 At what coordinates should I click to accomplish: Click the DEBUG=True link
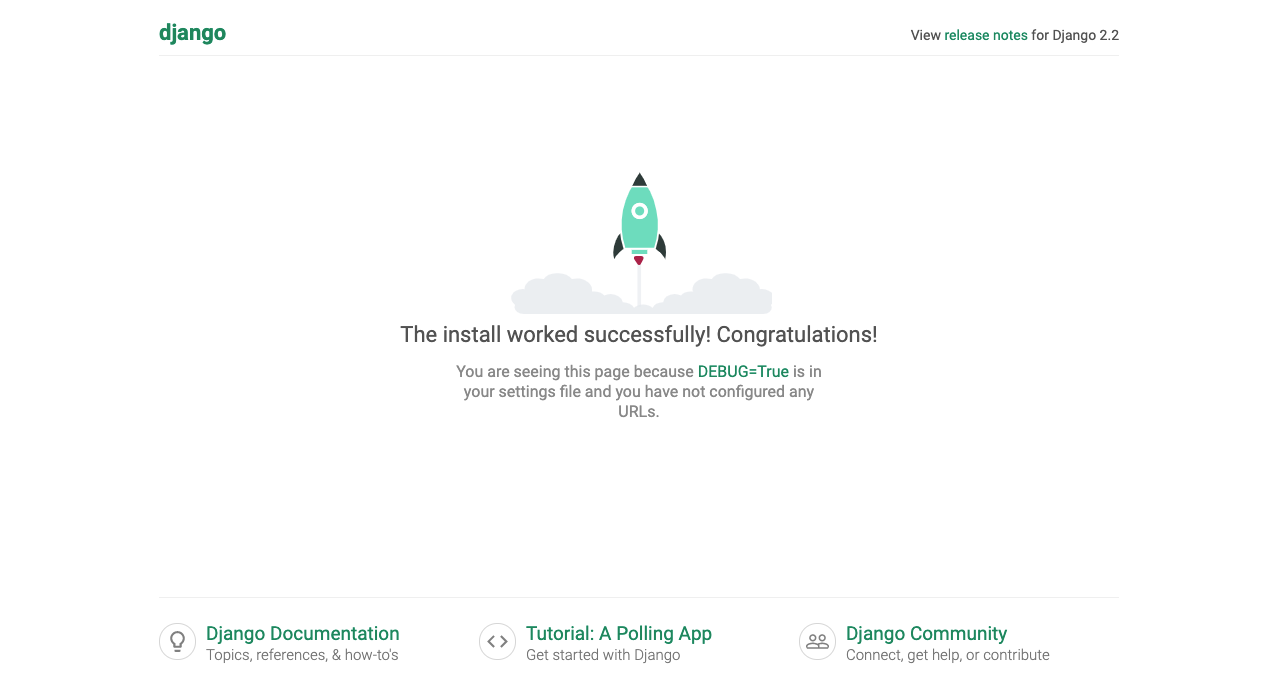pos(743,371)
